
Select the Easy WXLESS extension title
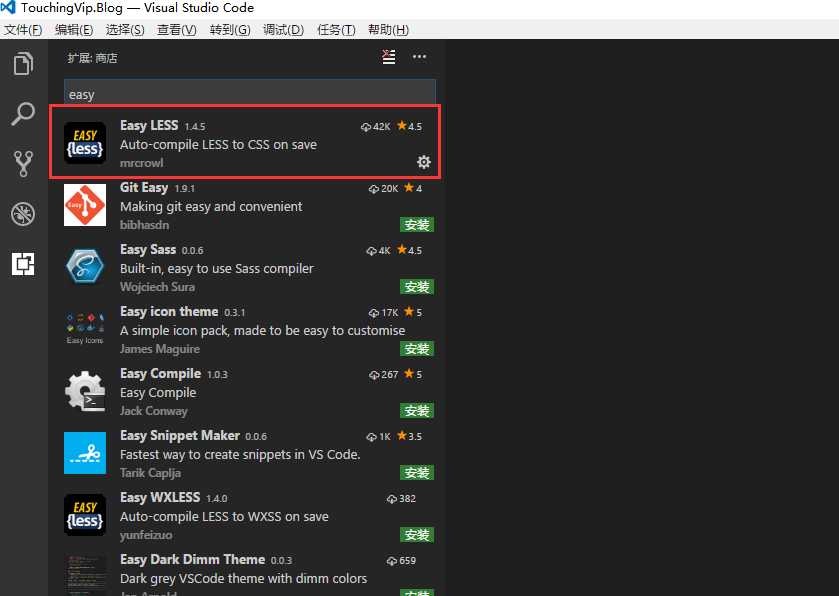coord(160,498)
